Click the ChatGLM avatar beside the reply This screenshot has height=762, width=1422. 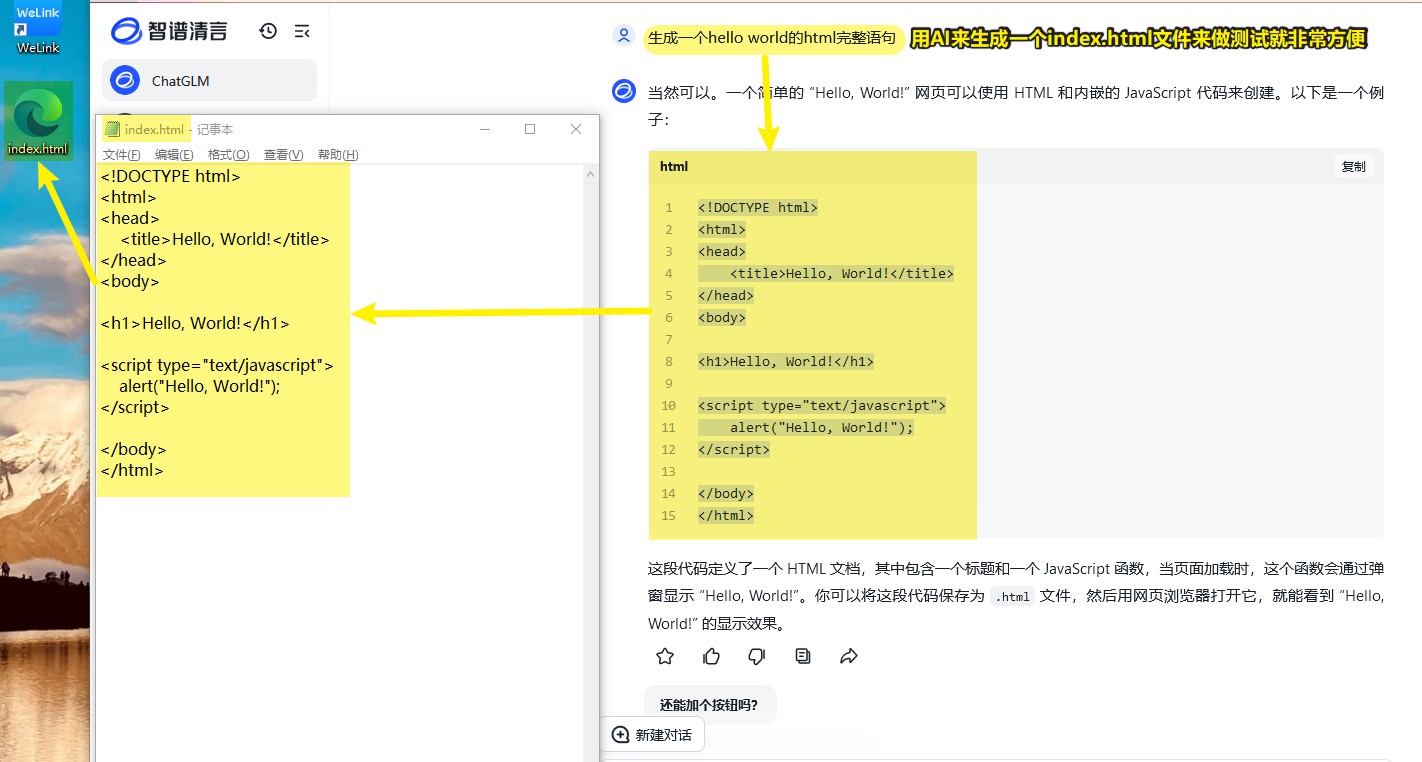click(x=624, y=92)
